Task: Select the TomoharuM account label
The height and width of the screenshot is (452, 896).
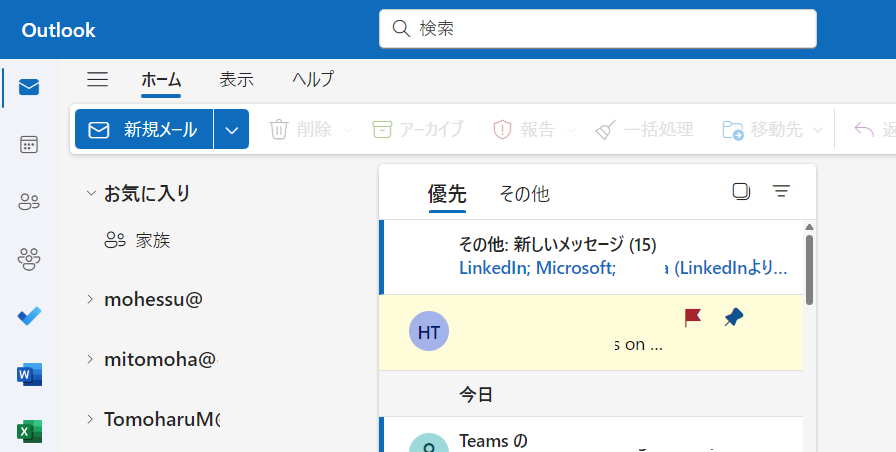Action: (162, 419)
